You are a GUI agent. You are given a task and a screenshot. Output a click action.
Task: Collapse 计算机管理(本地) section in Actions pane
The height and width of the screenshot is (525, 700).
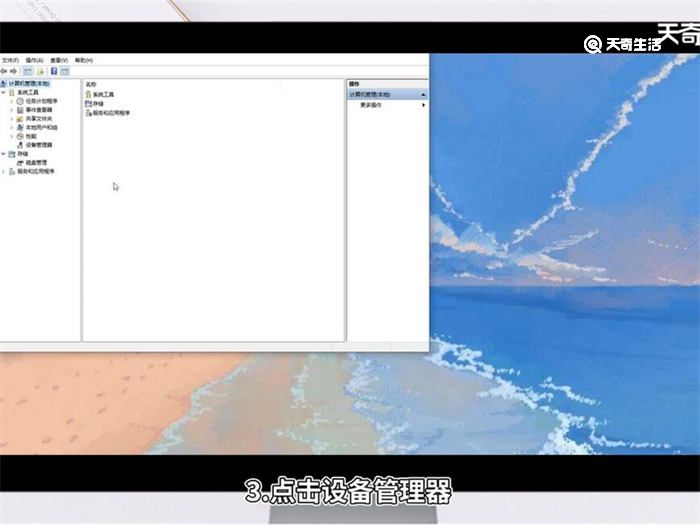[x=423, y=95]
